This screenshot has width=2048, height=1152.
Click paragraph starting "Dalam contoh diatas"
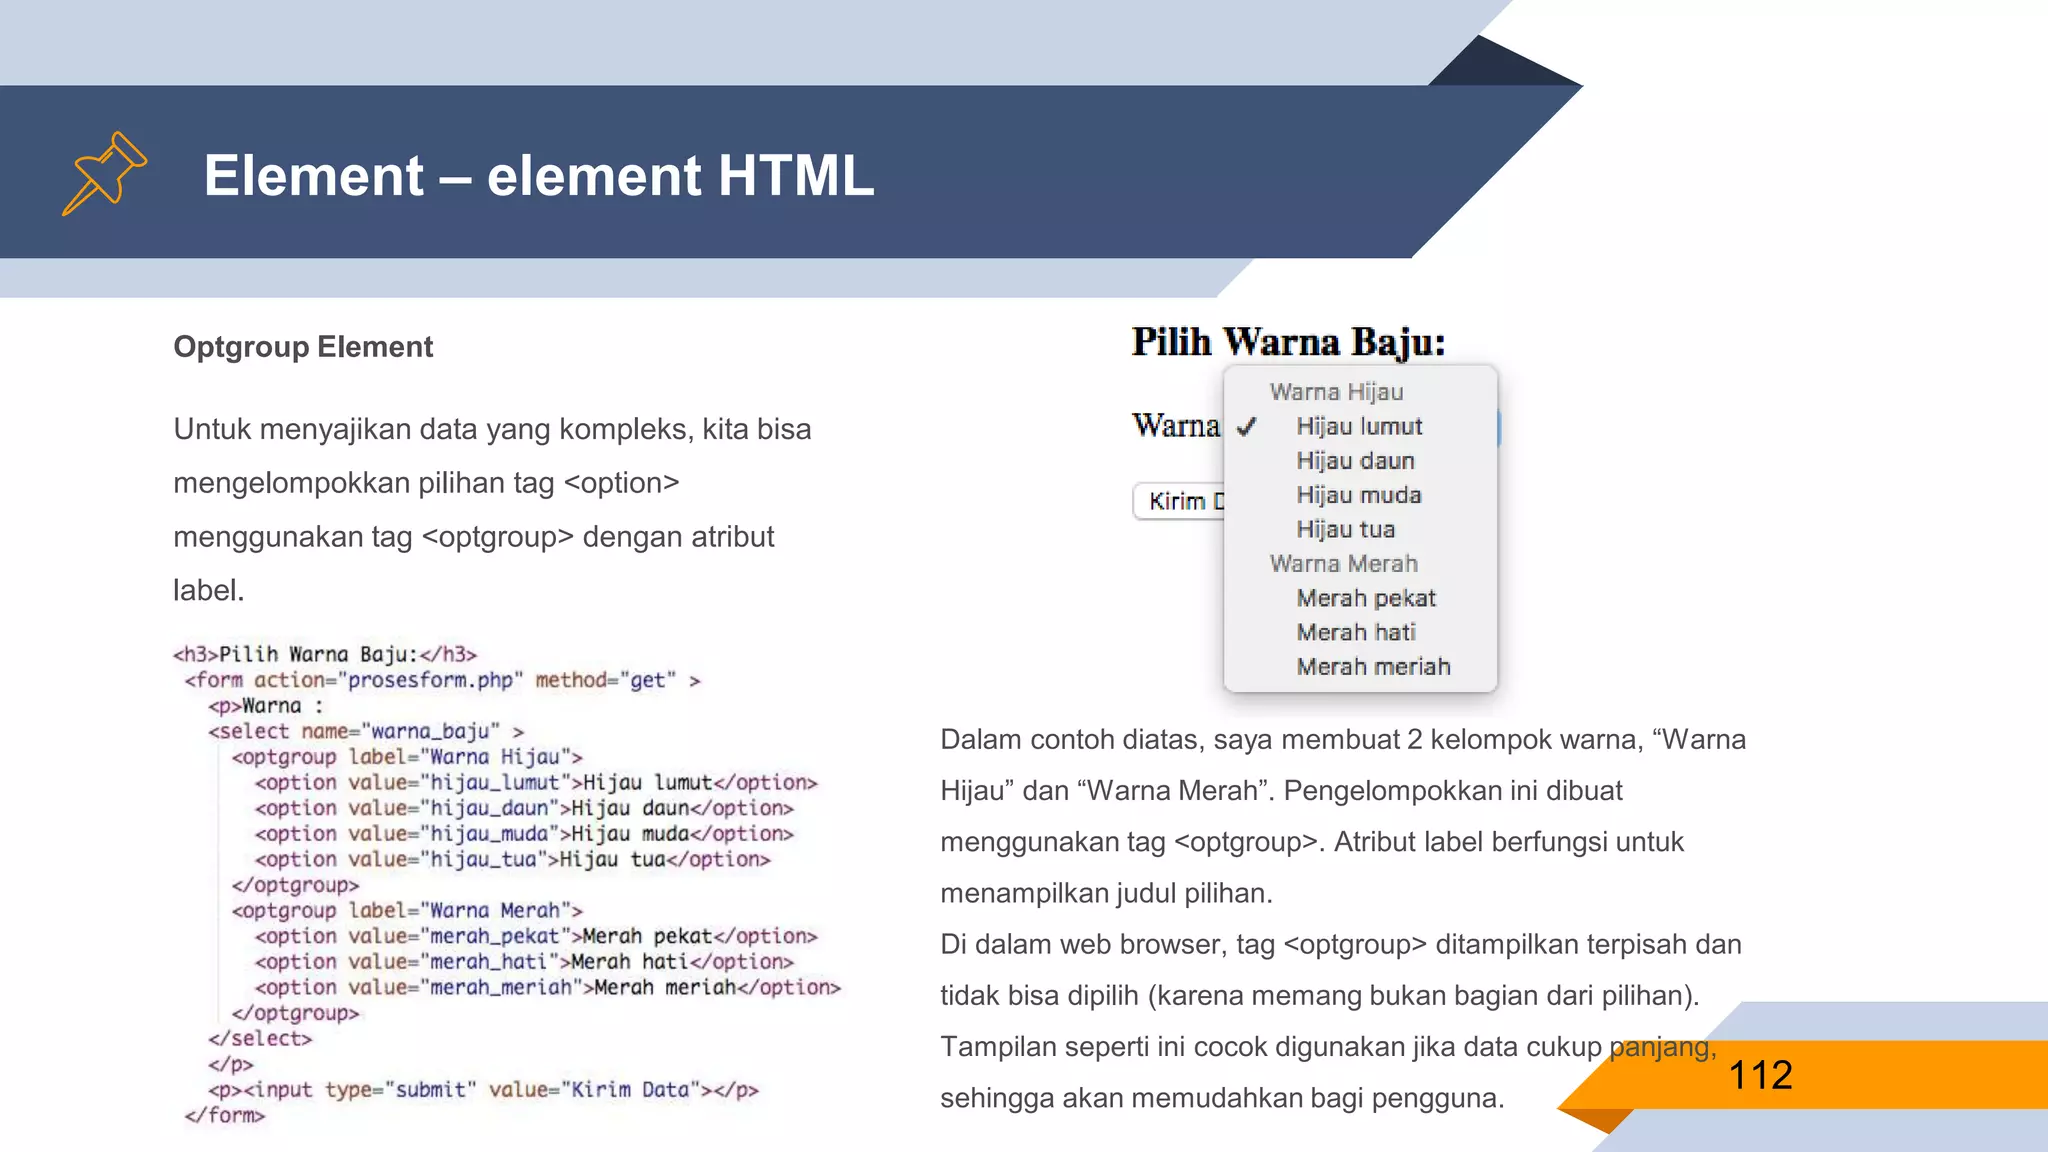pyautogui.click(x=1343, y=816)
